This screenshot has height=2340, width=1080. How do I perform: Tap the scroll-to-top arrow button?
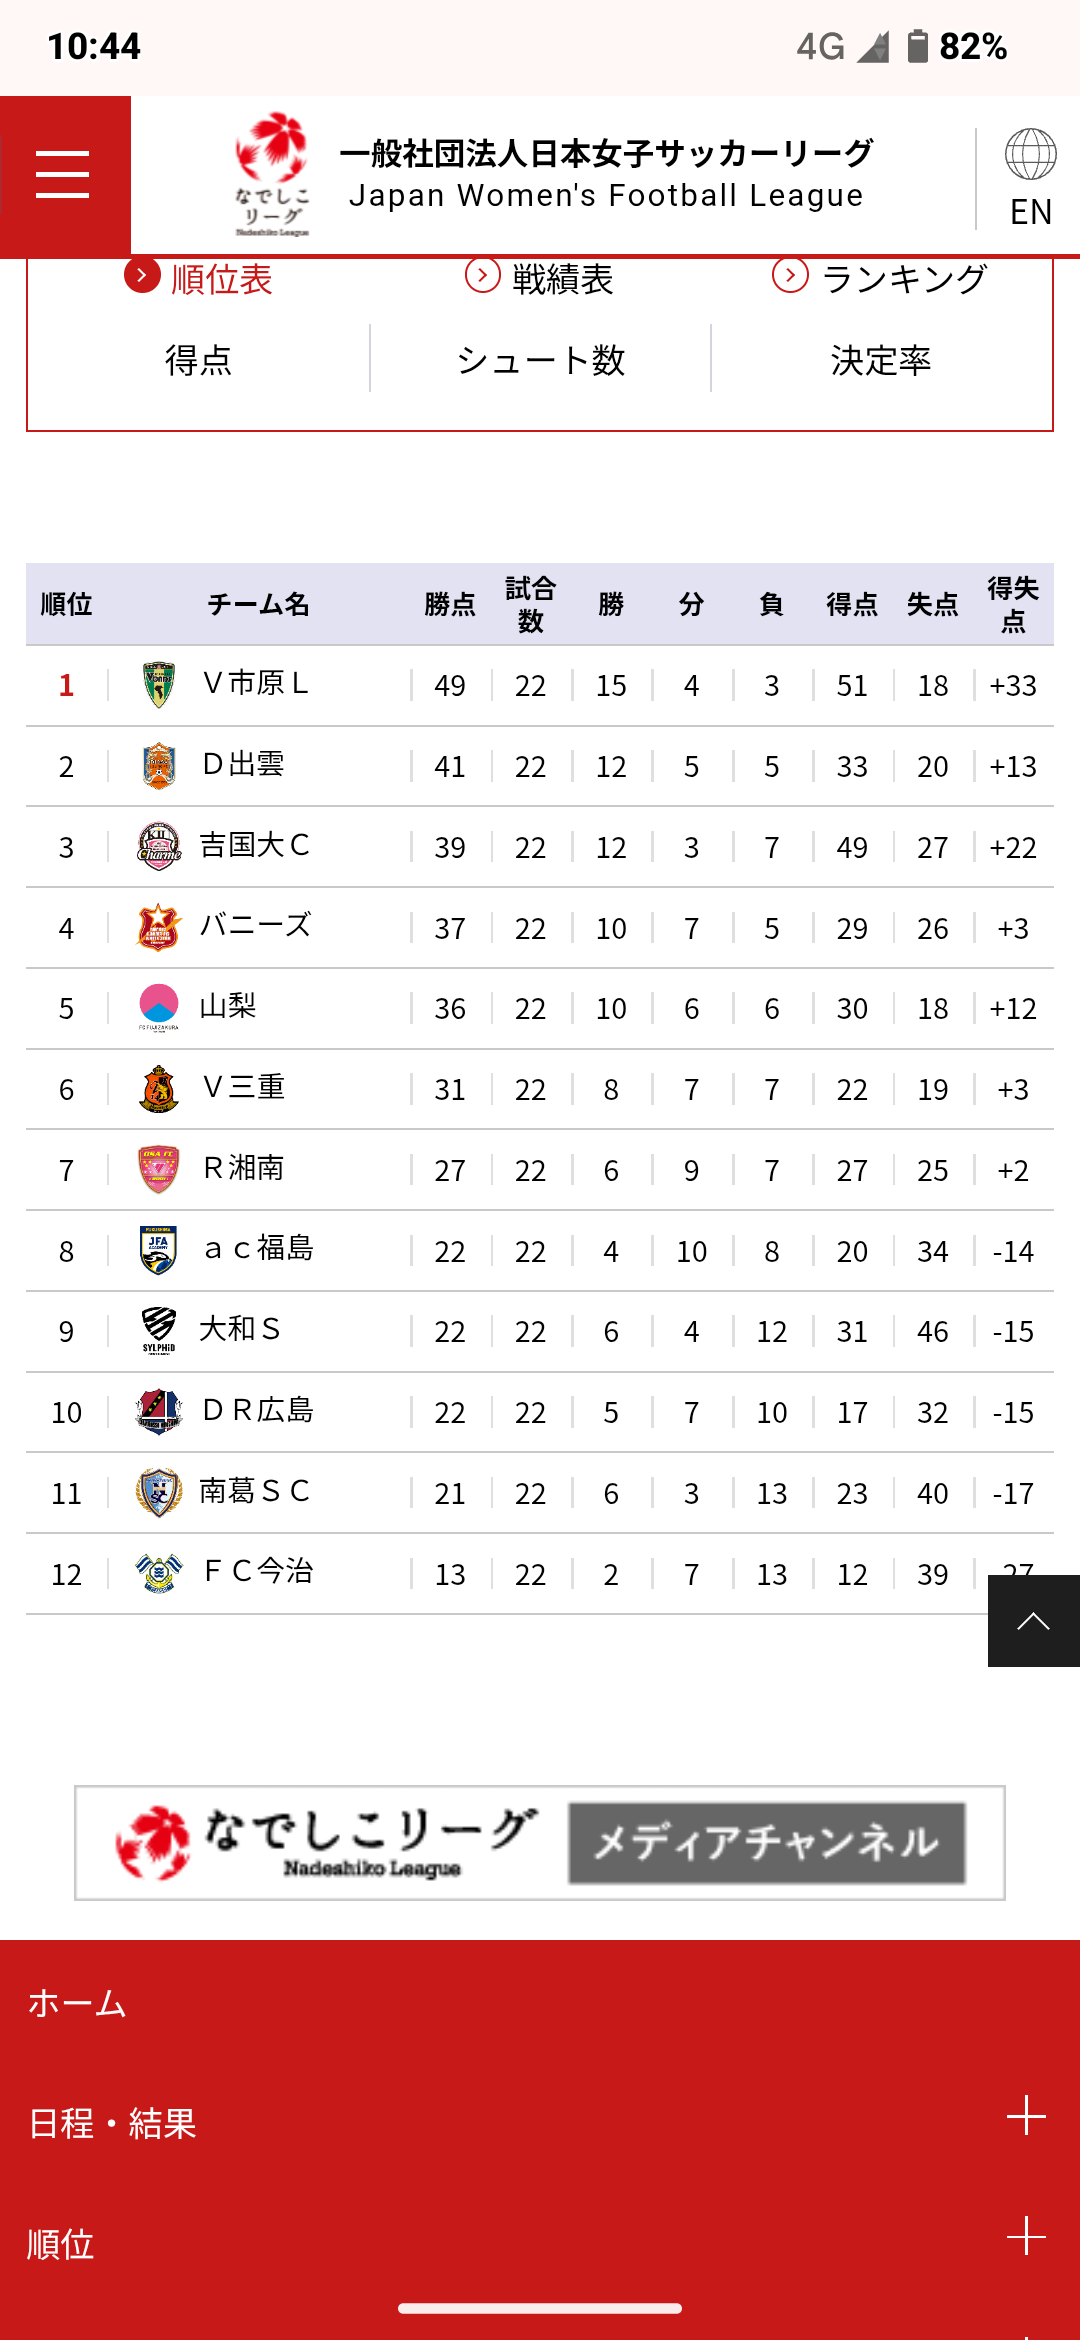1033,1621
